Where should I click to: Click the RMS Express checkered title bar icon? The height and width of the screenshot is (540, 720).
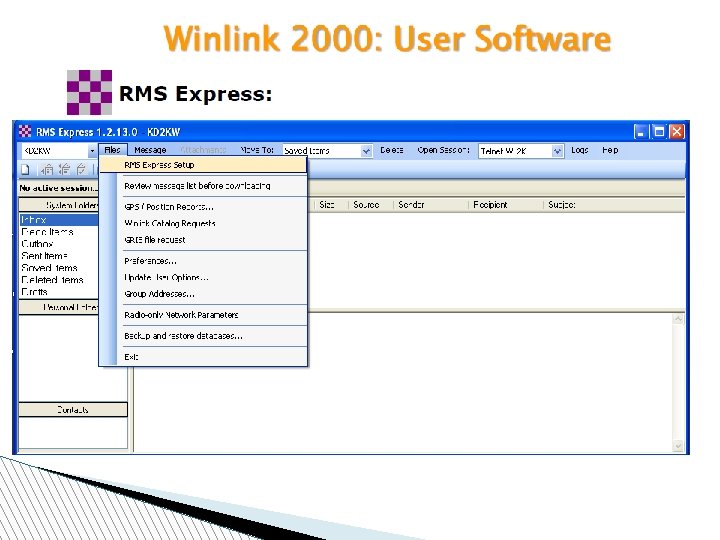click(25, 132)
